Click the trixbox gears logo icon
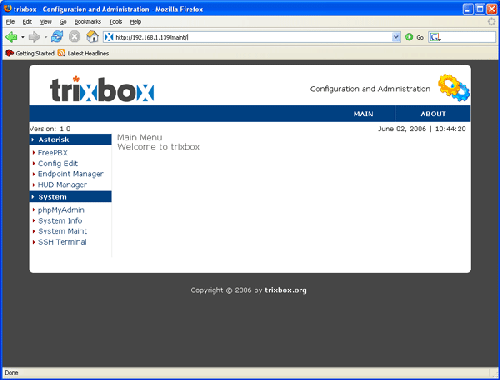 pos(454,88)
